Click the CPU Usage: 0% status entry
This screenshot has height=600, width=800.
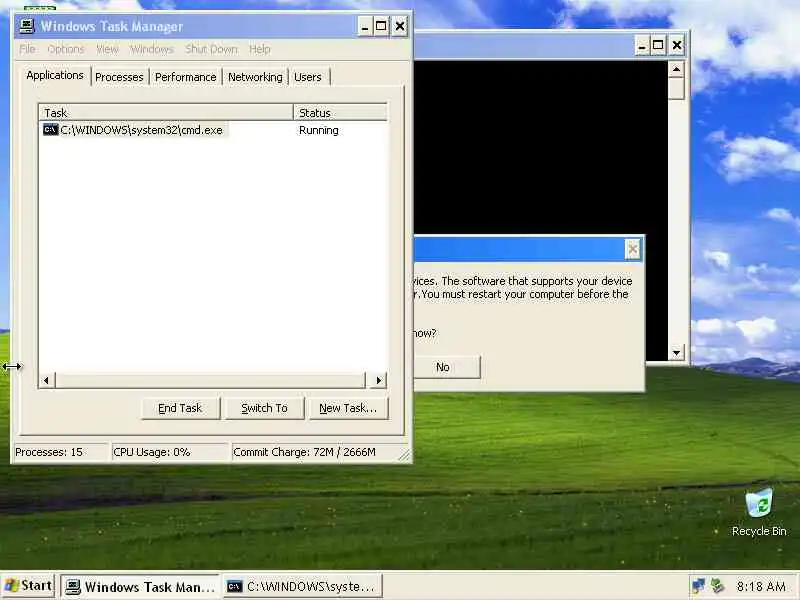[x=170, y=452]
